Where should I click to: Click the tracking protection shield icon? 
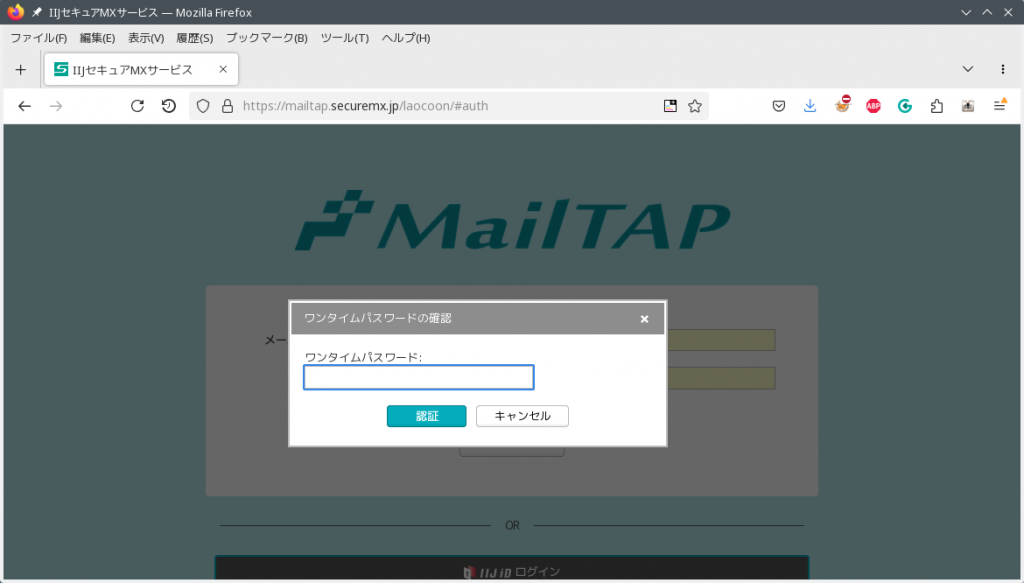pyautogui.click(x=203, y=105)
